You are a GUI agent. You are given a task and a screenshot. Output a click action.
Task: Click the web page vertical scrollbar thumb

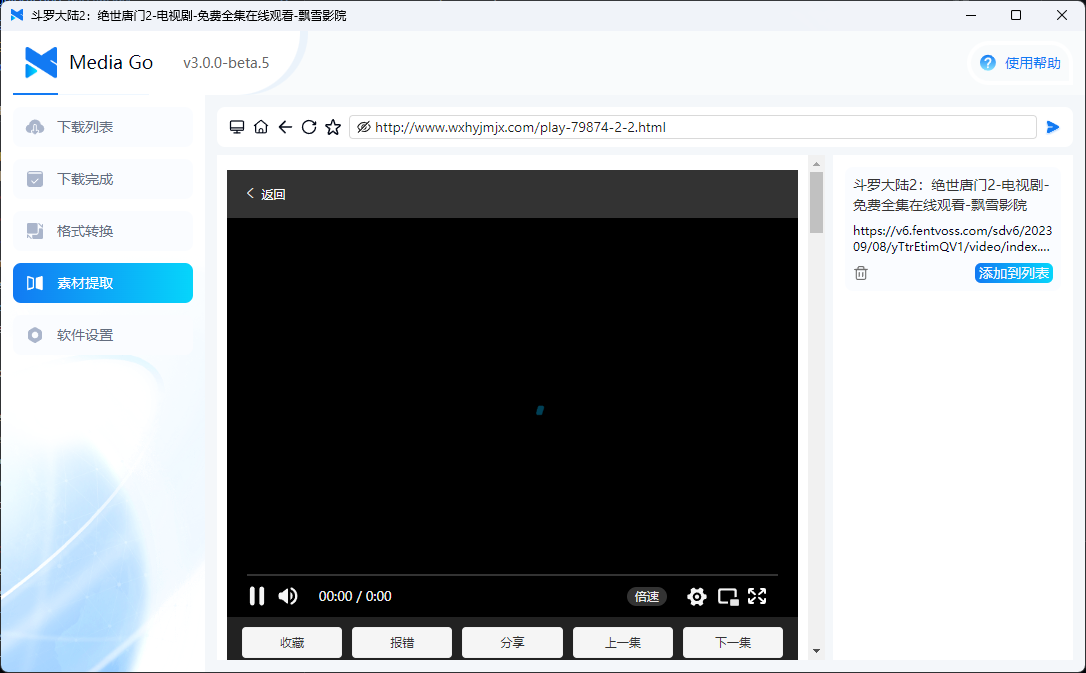[x=817, y=202]
